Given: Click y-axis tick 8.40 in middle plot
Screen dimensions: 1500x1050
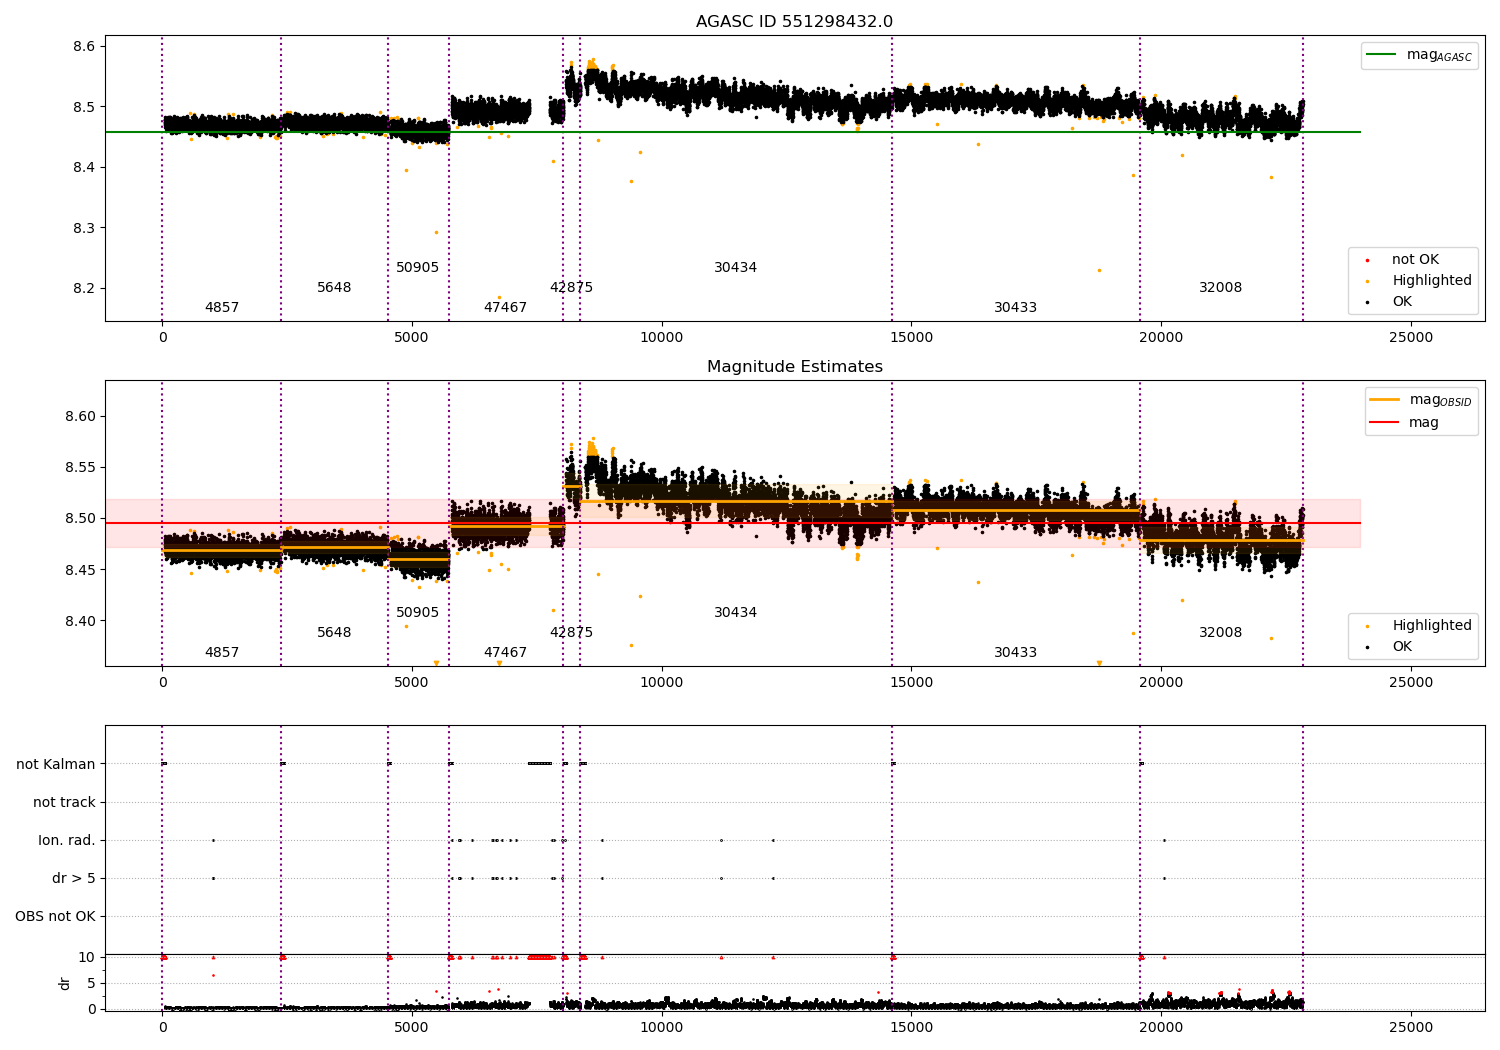Looking at the screenshot, I should [80, 621].
